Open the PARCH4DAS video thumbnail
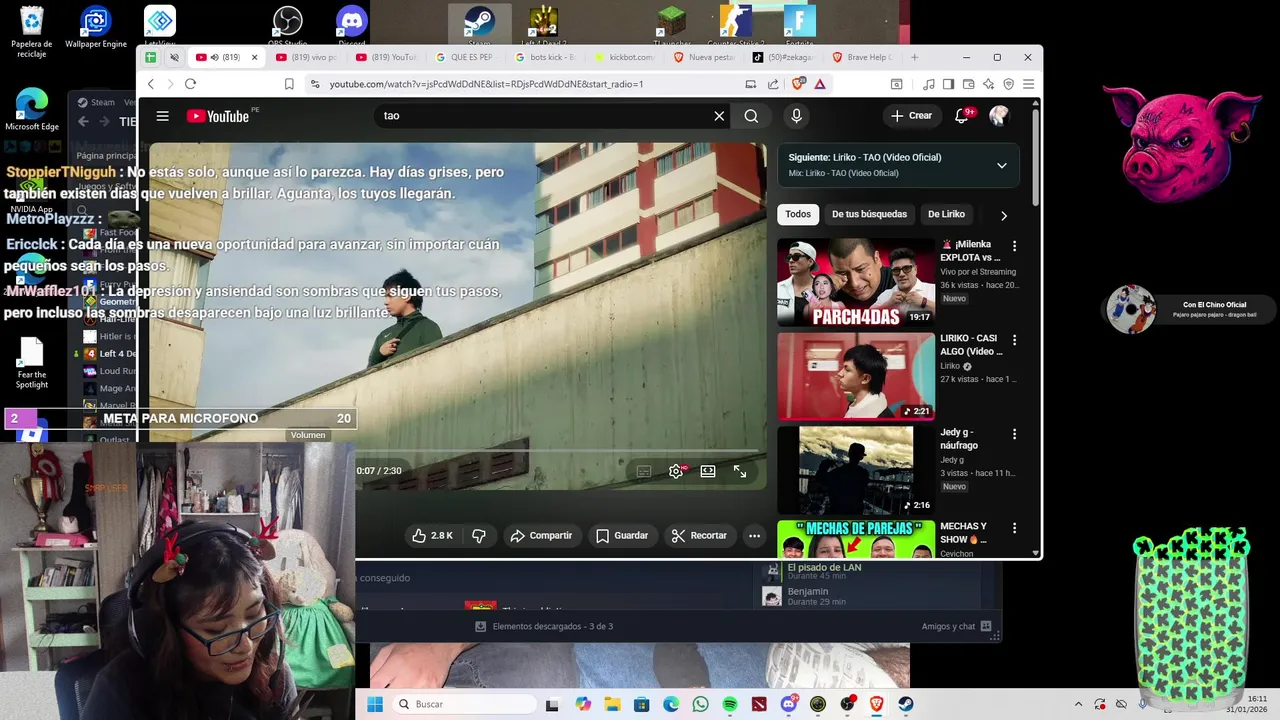This screenshot has width=1280, height=720. (856, 282)
